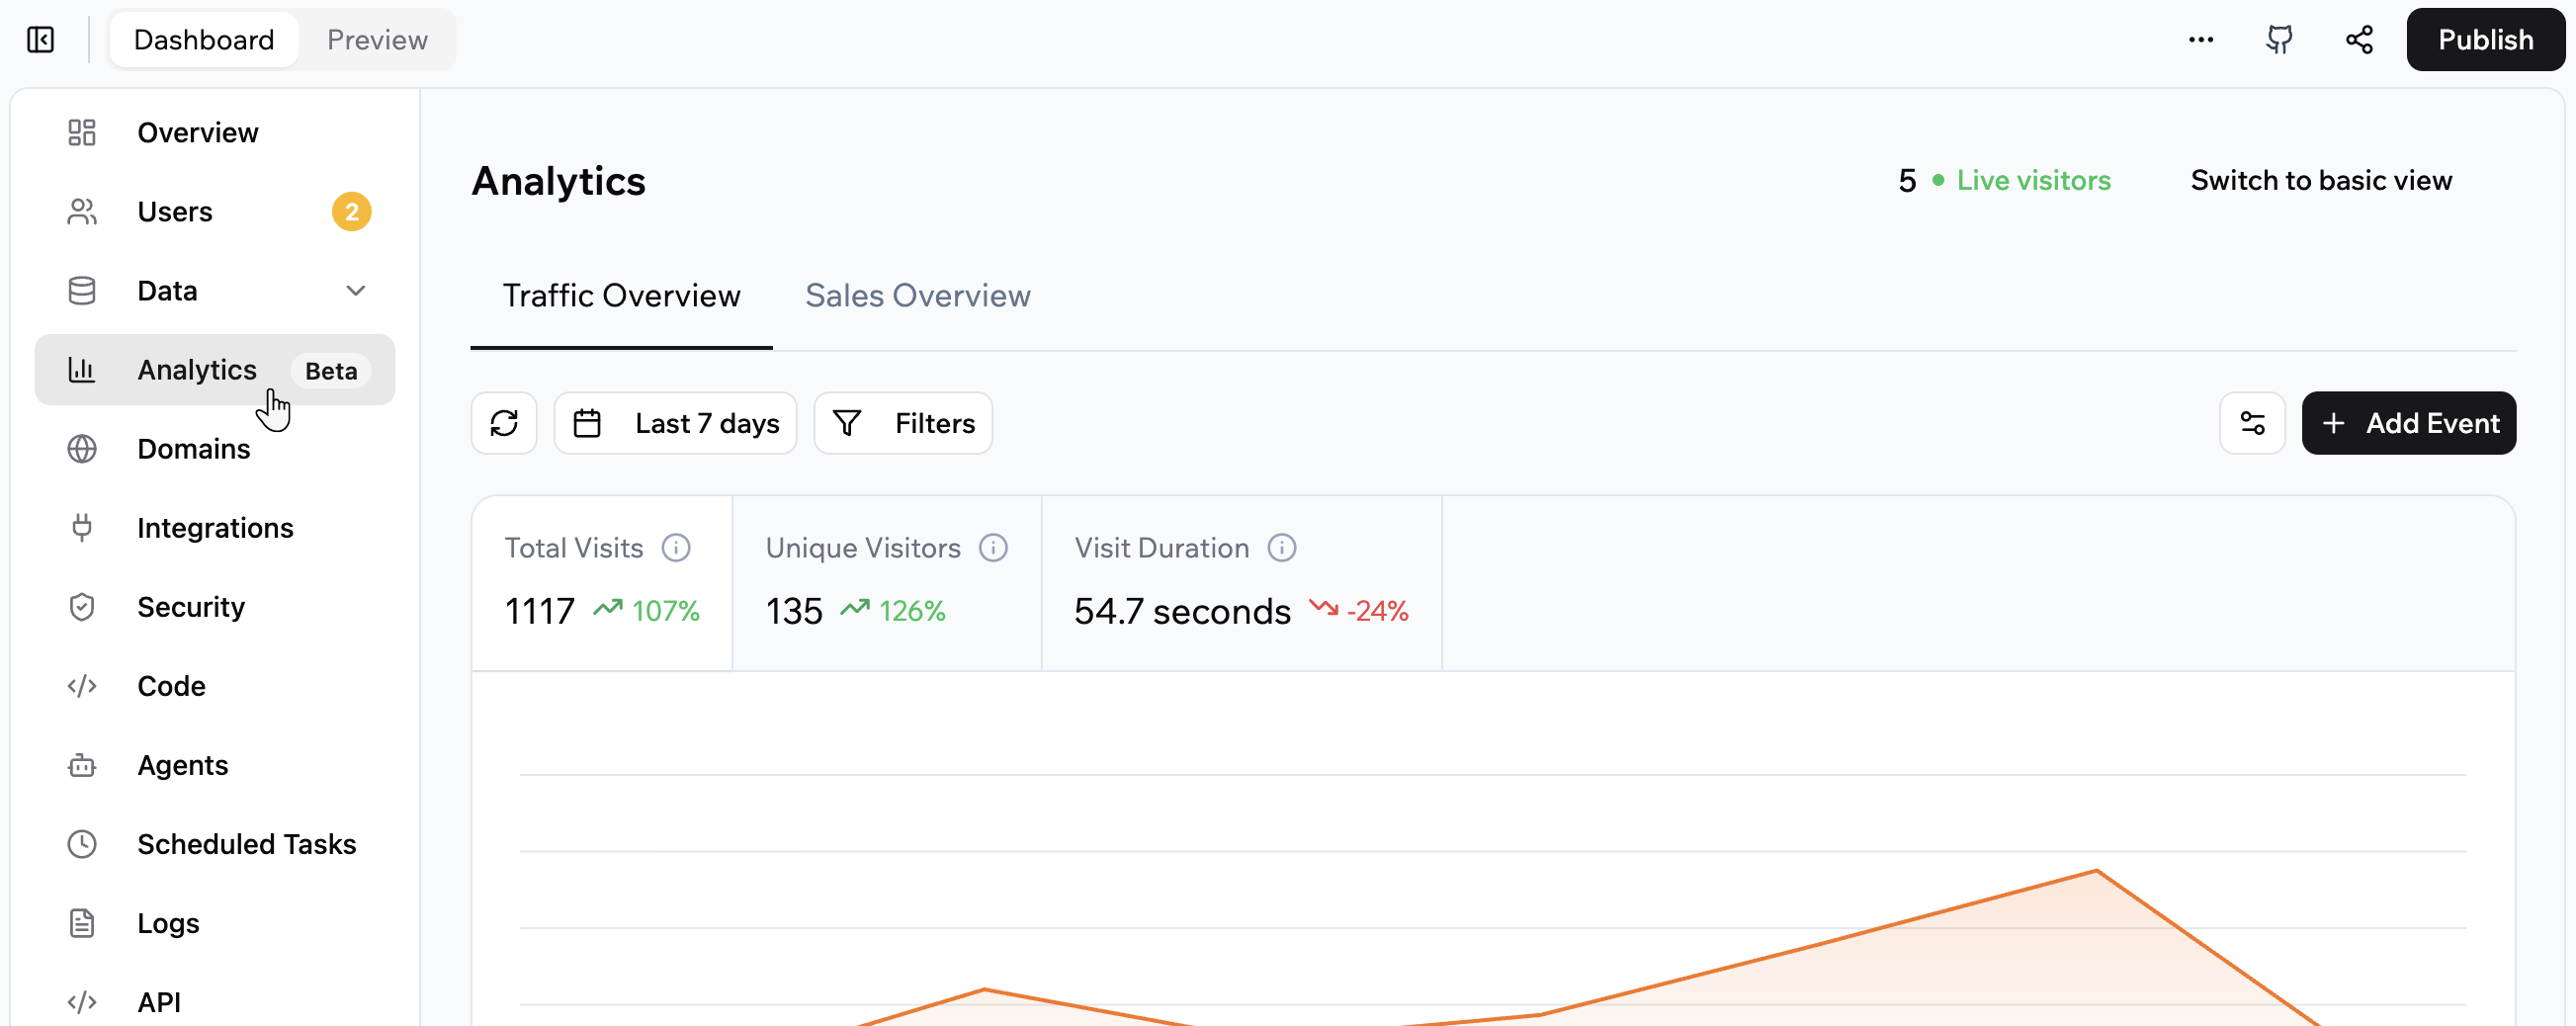Screen dimensions: 2576x1026
Task: Navigate to Scheduled Tasks
Action: [246, 844]
